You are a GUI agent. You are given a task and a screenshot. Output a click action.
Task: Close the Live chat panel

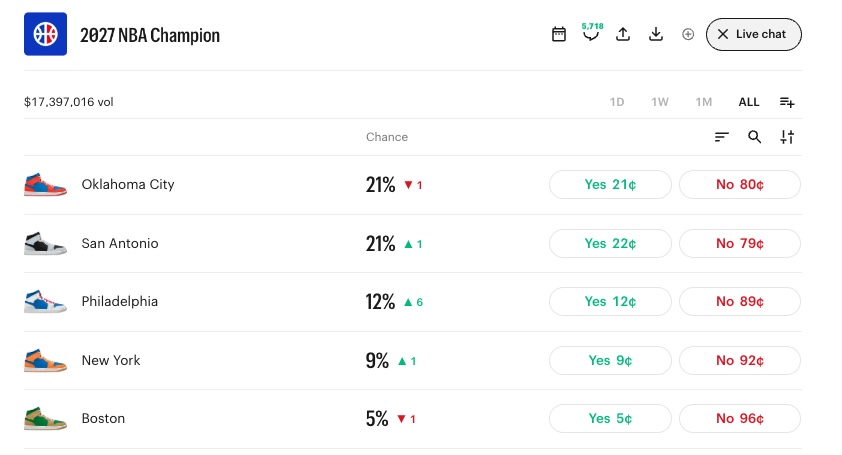point(753,34)
